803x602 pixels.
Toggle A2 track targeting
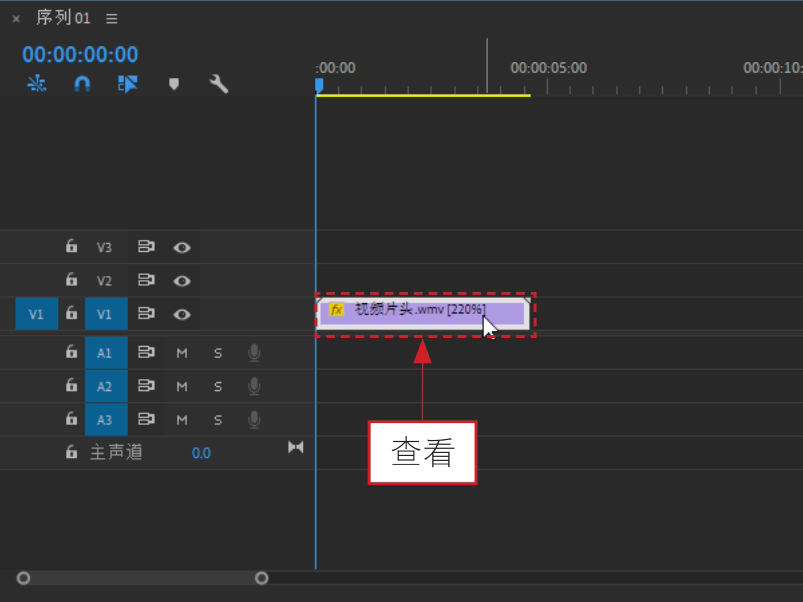coord(106,386)
